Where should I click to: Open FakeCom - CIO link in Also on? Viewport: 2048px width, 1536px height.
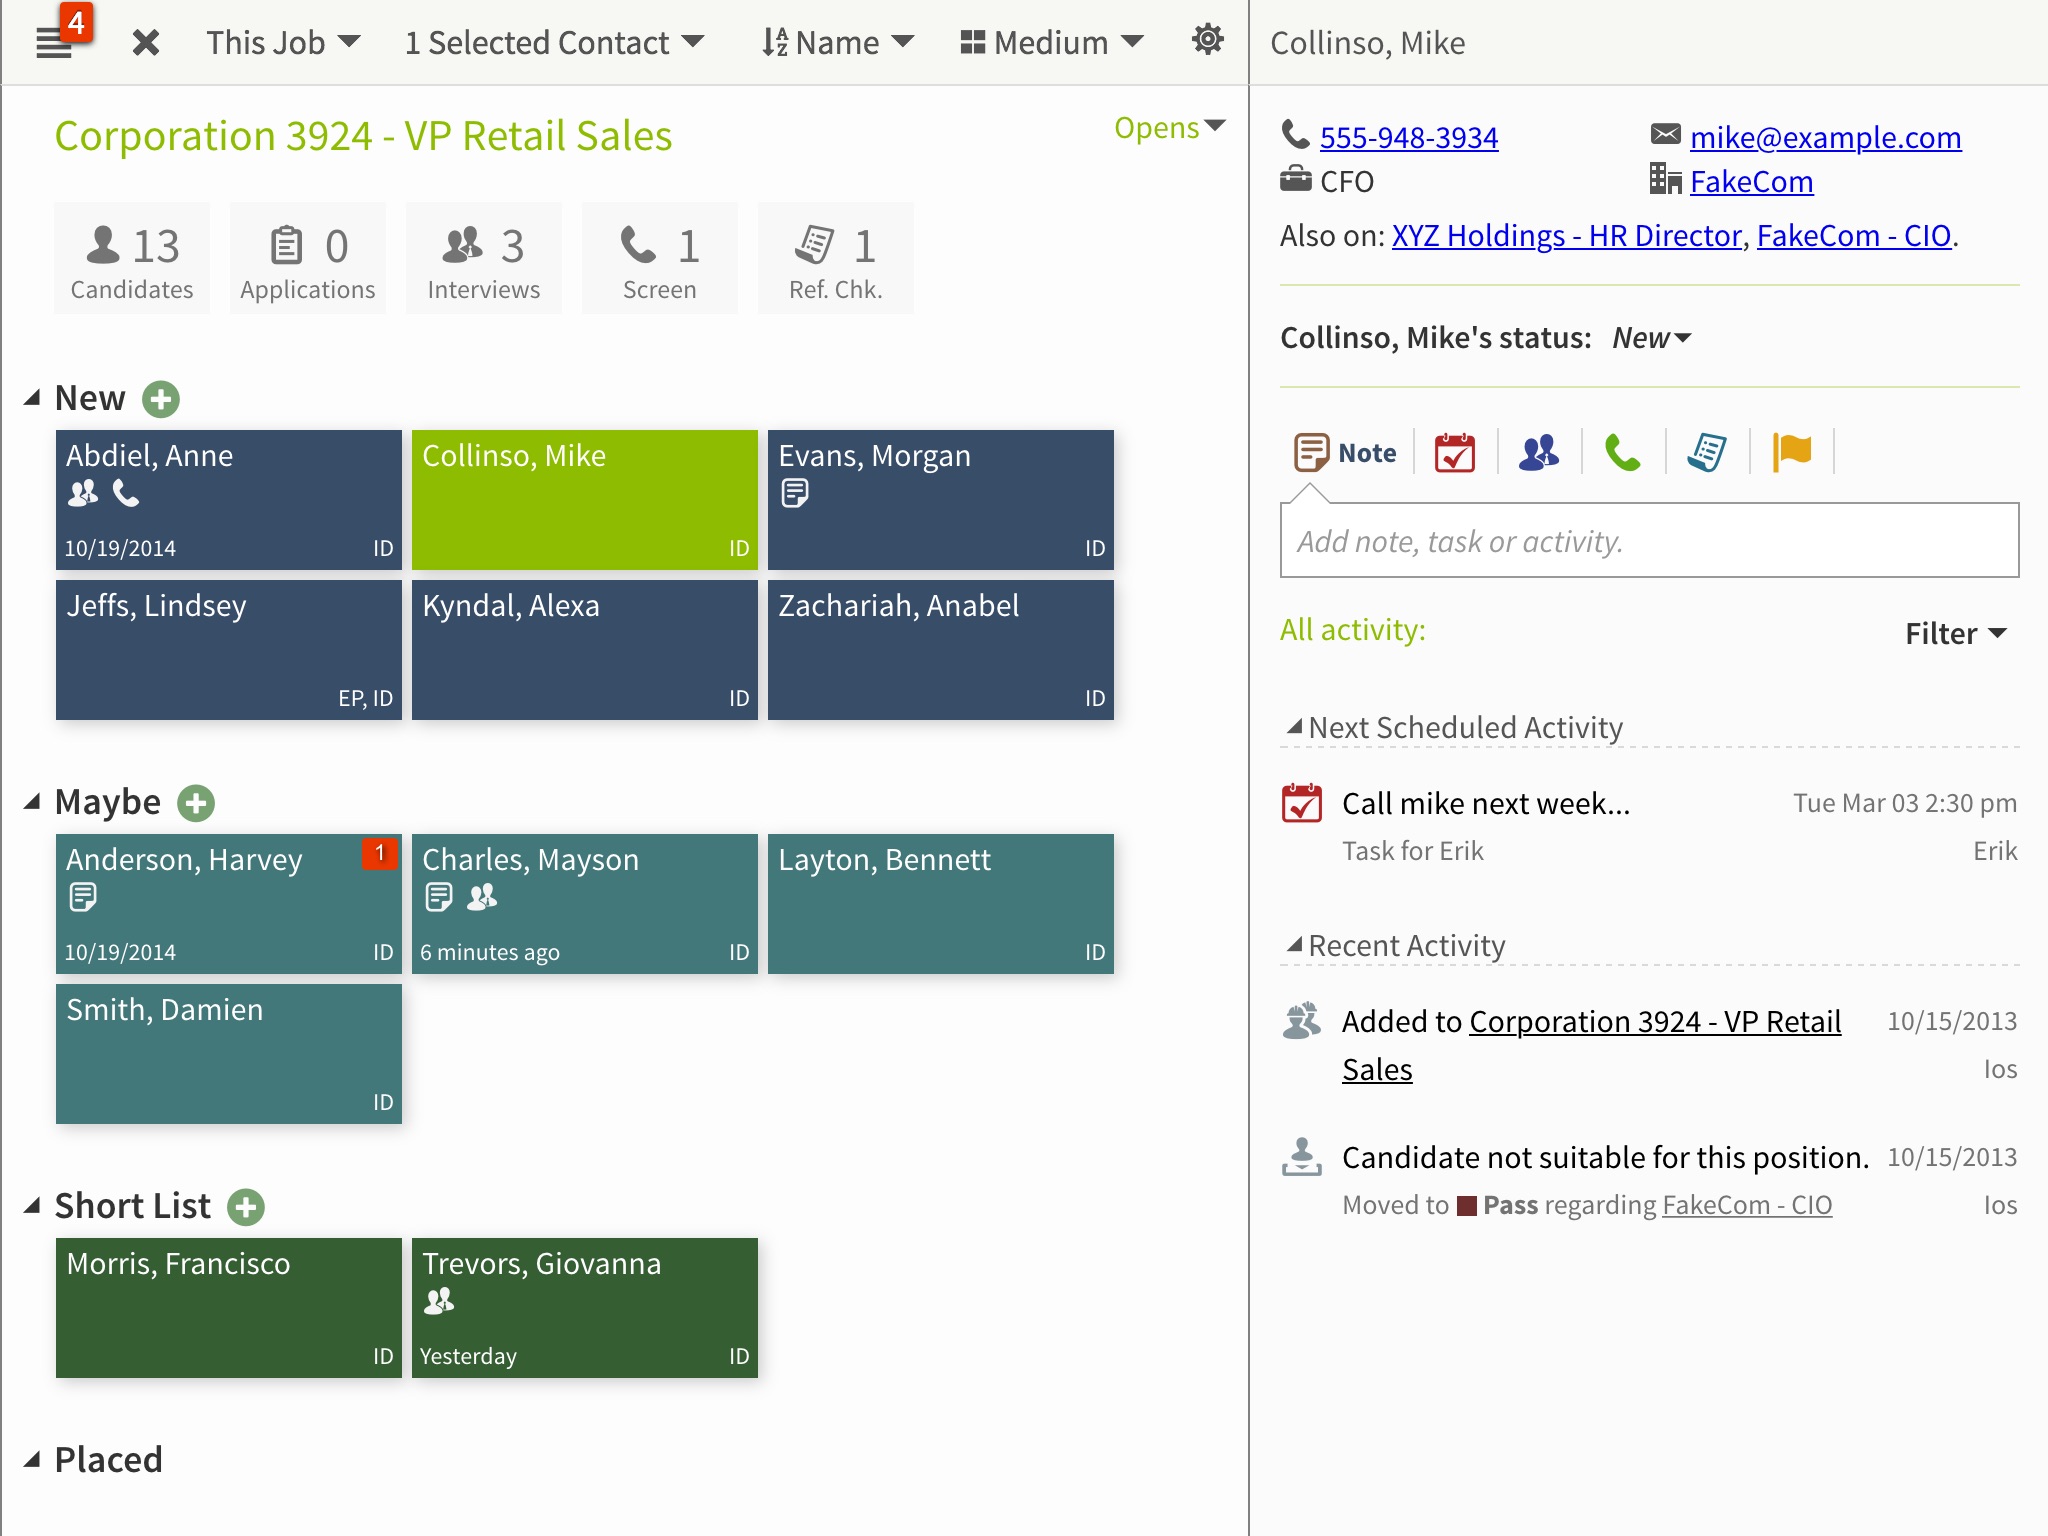[x=1854, y=235]
